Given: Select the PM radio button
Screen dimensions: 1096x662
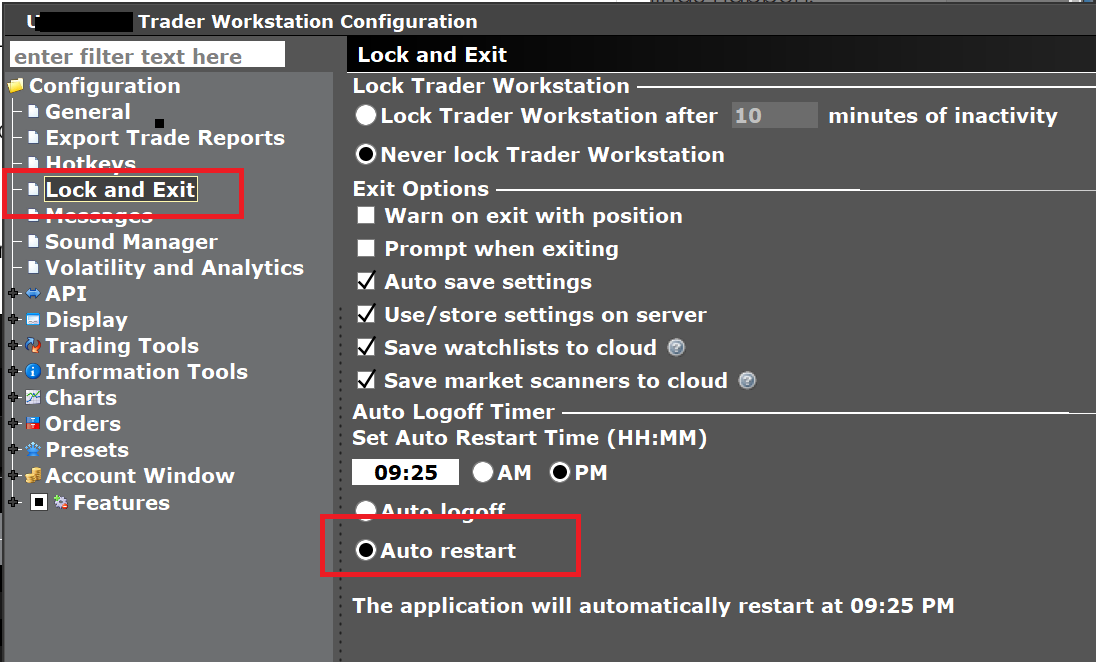Looking at the screenshot, I should pos(559,473).
